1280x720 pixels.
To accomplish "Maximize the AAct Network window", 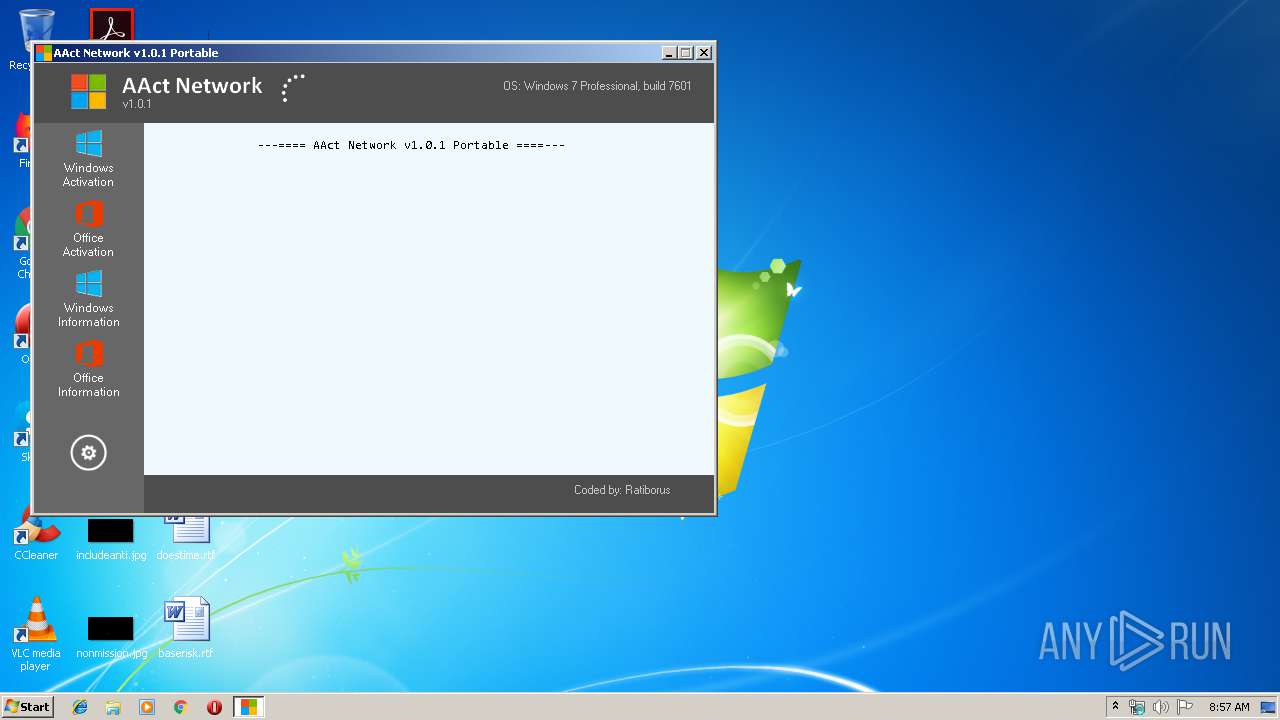I will [686, 53].
